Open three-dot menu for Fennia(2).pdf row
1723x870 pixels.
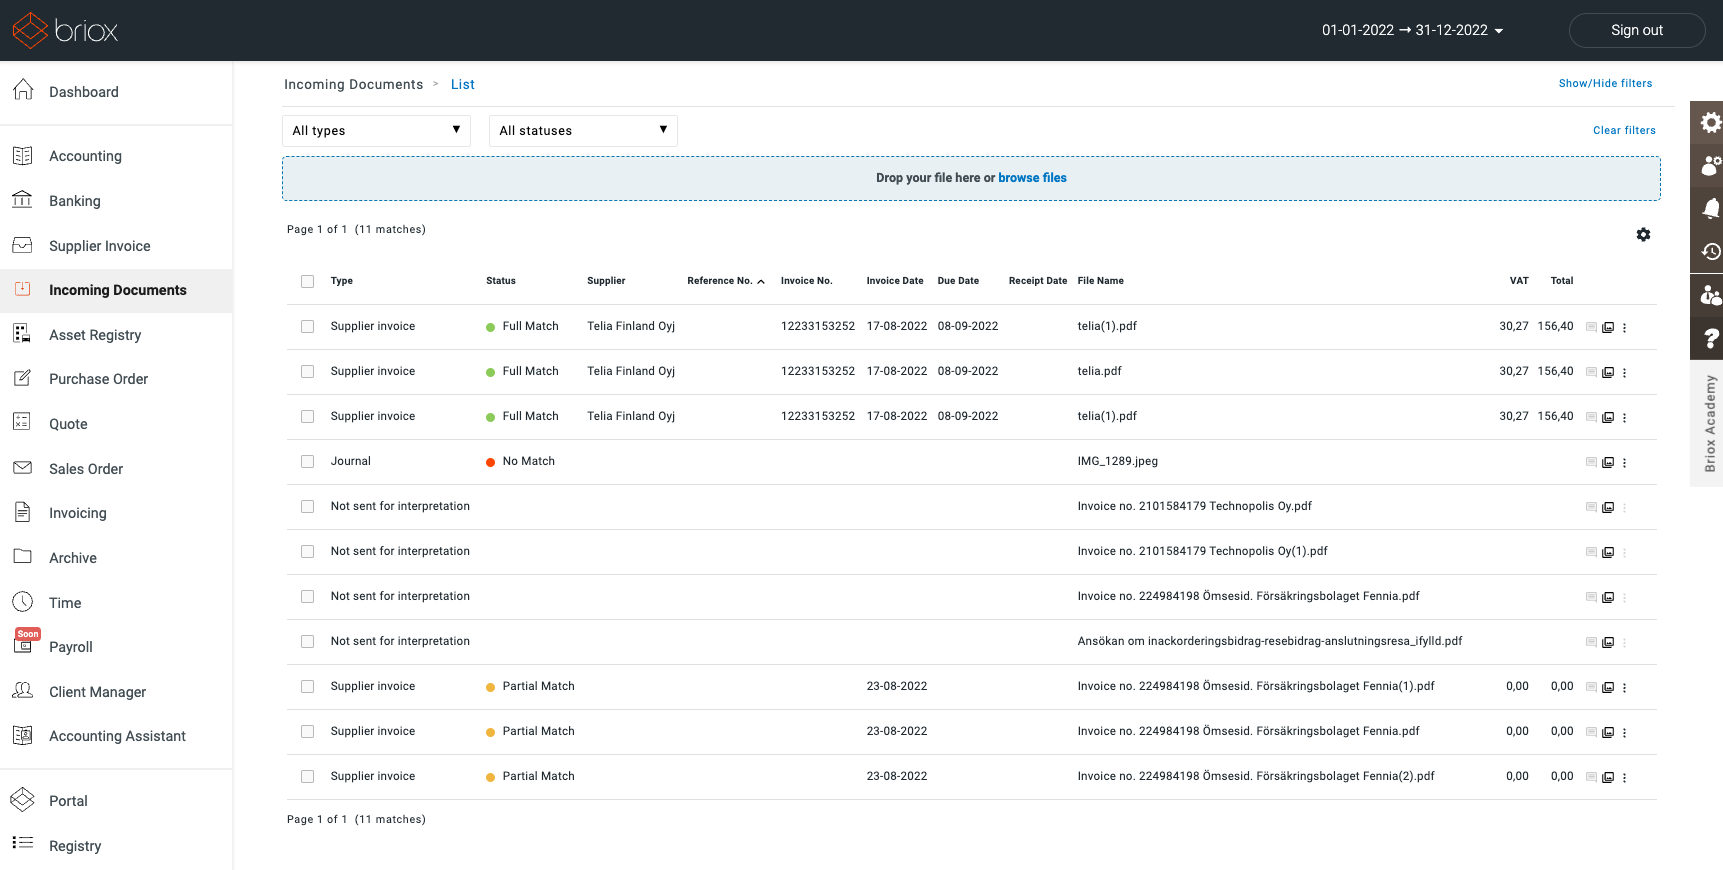[1624, 777]
